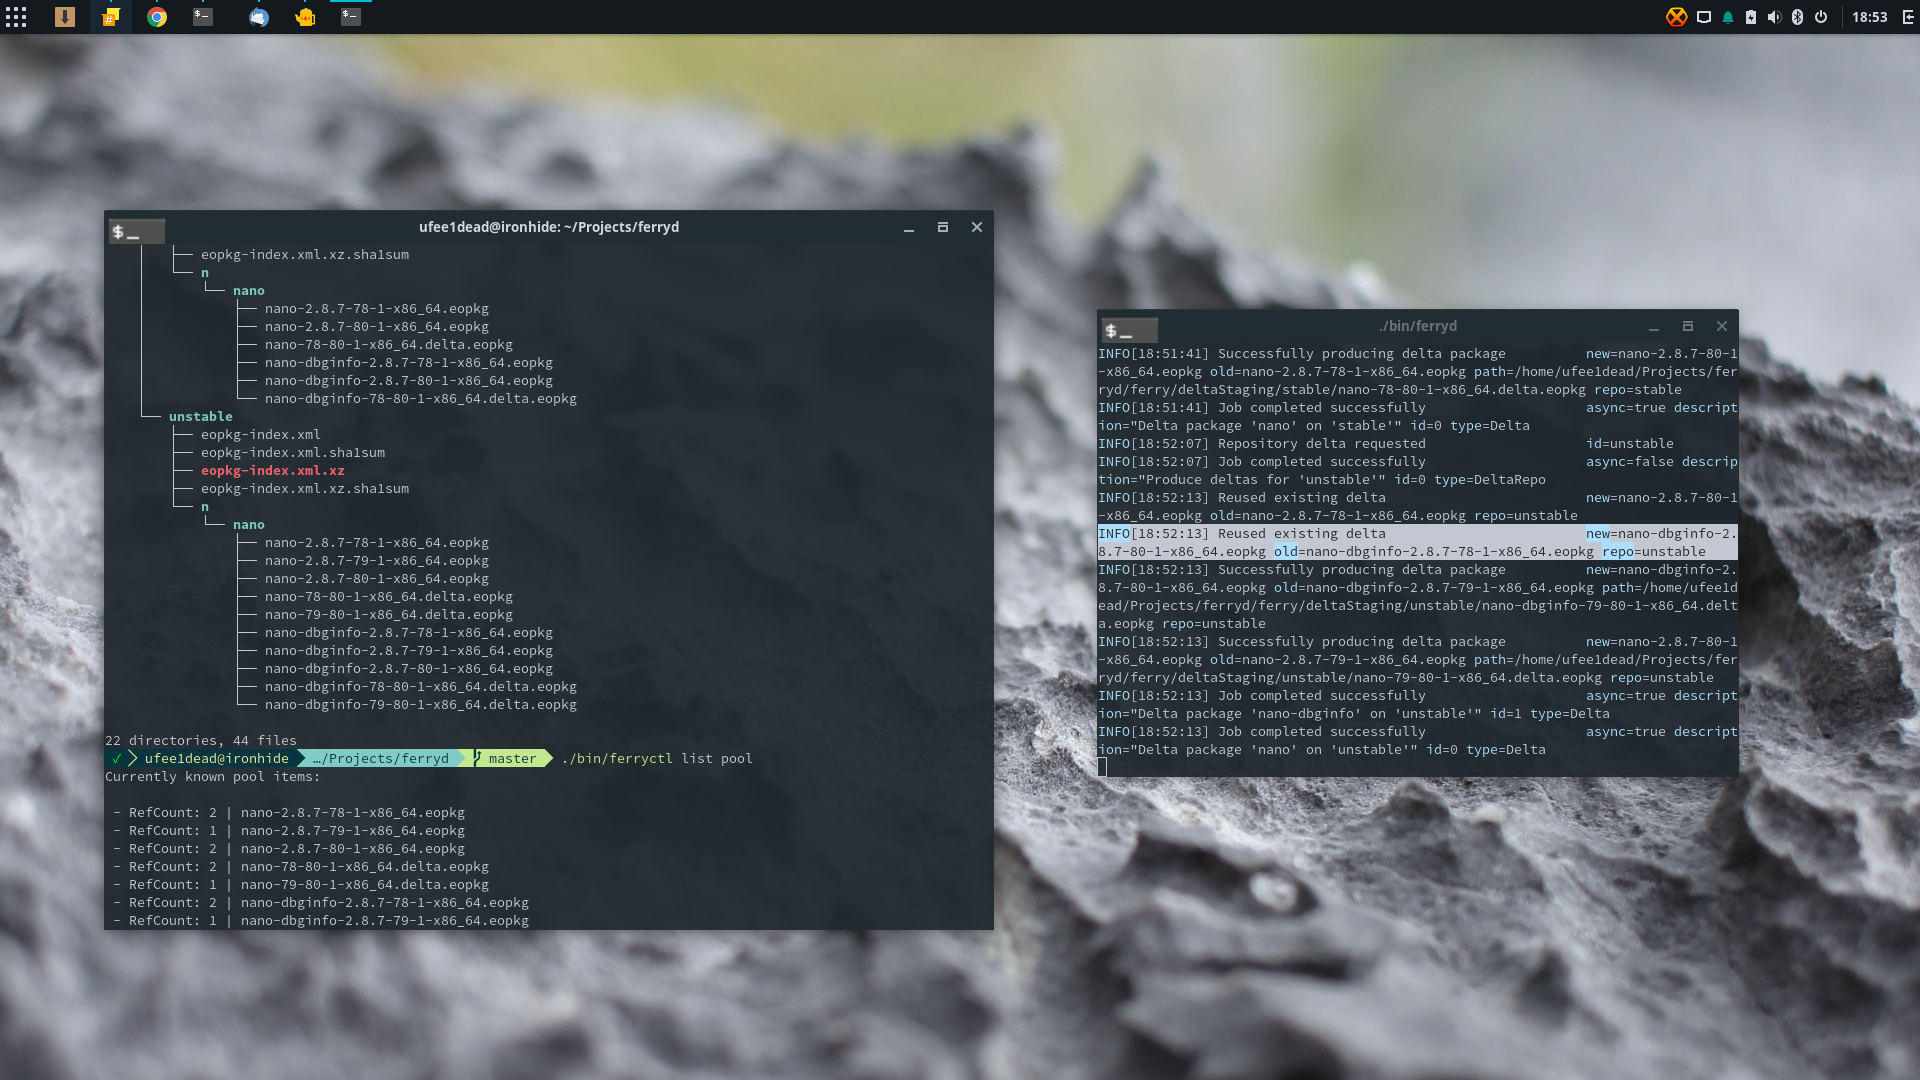1920x1080 pixels.
Task: Click the ./bin/ferryd window title
Action: [x=1417, y=326]
